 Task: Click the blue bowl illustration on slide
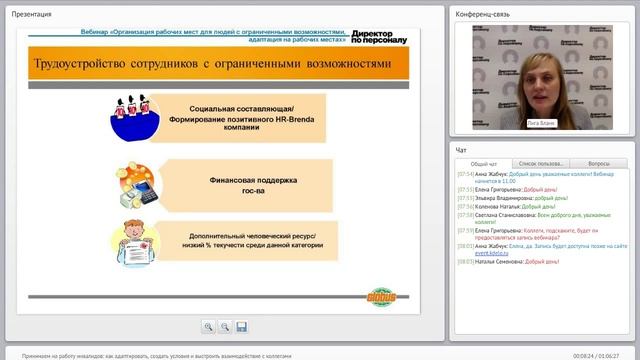point(135,118)
